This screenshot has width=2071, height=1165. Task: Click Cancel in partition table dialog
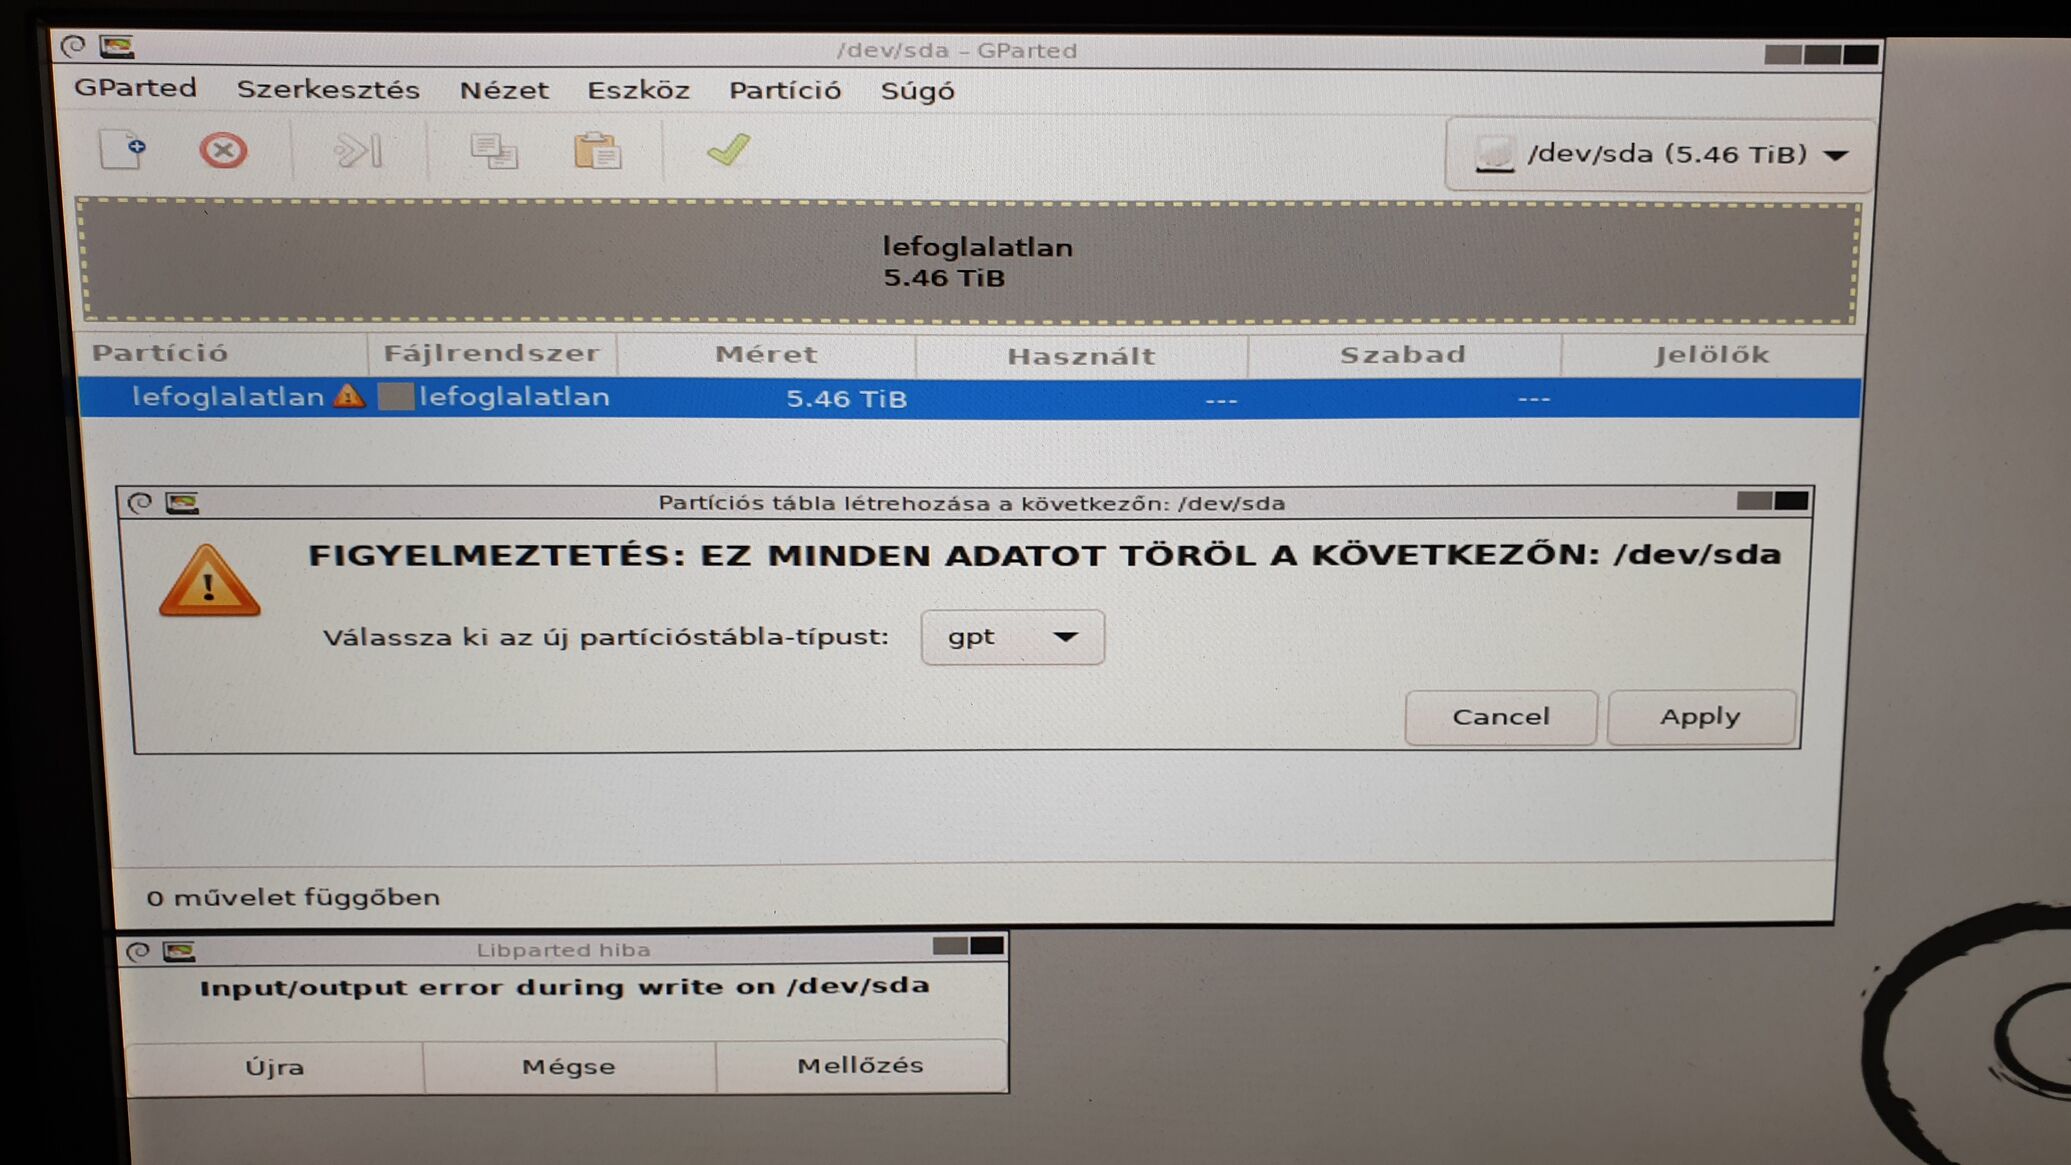tap(1500, 717)
